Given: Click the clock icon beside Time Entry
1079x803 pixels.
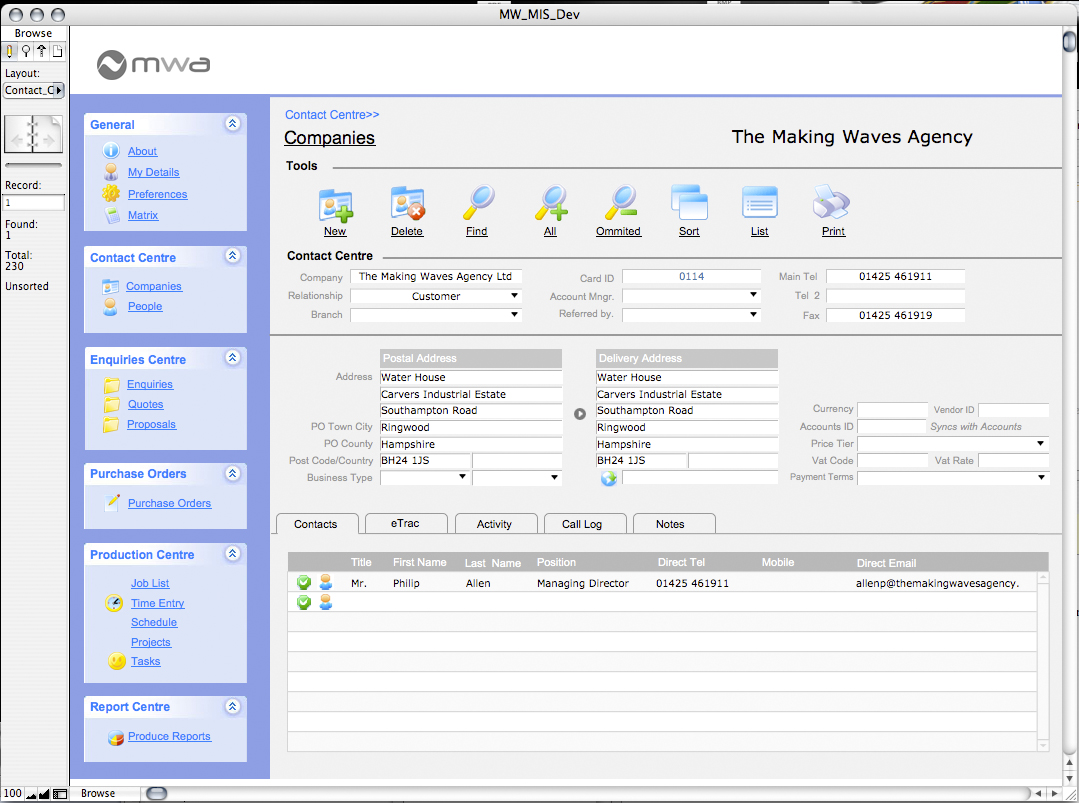Looking at the screenshot, I should (114, 603).
